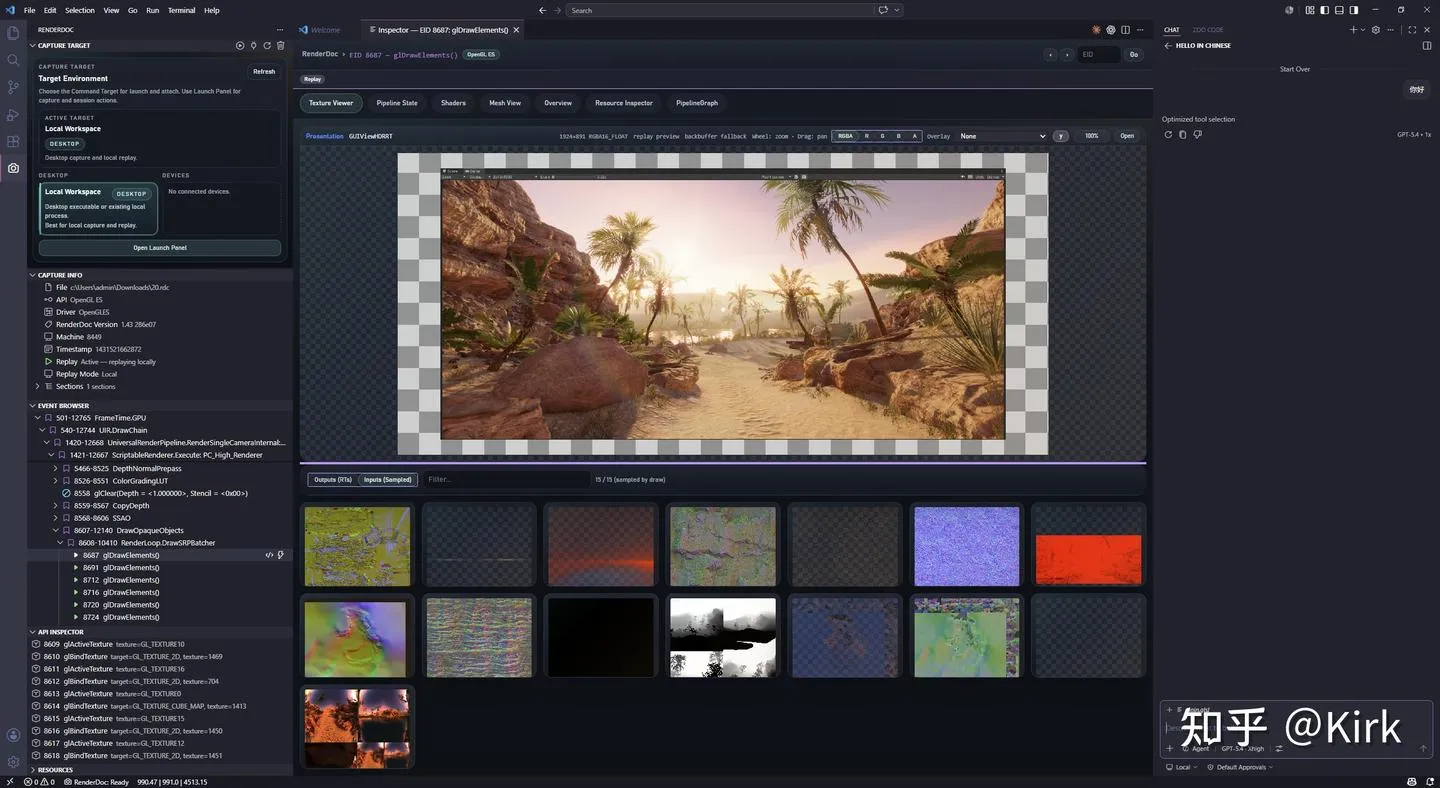Click the notifications bell in the status bar
The width and height of the screenshot is (1440, 788).
(x=1428, y=782)
